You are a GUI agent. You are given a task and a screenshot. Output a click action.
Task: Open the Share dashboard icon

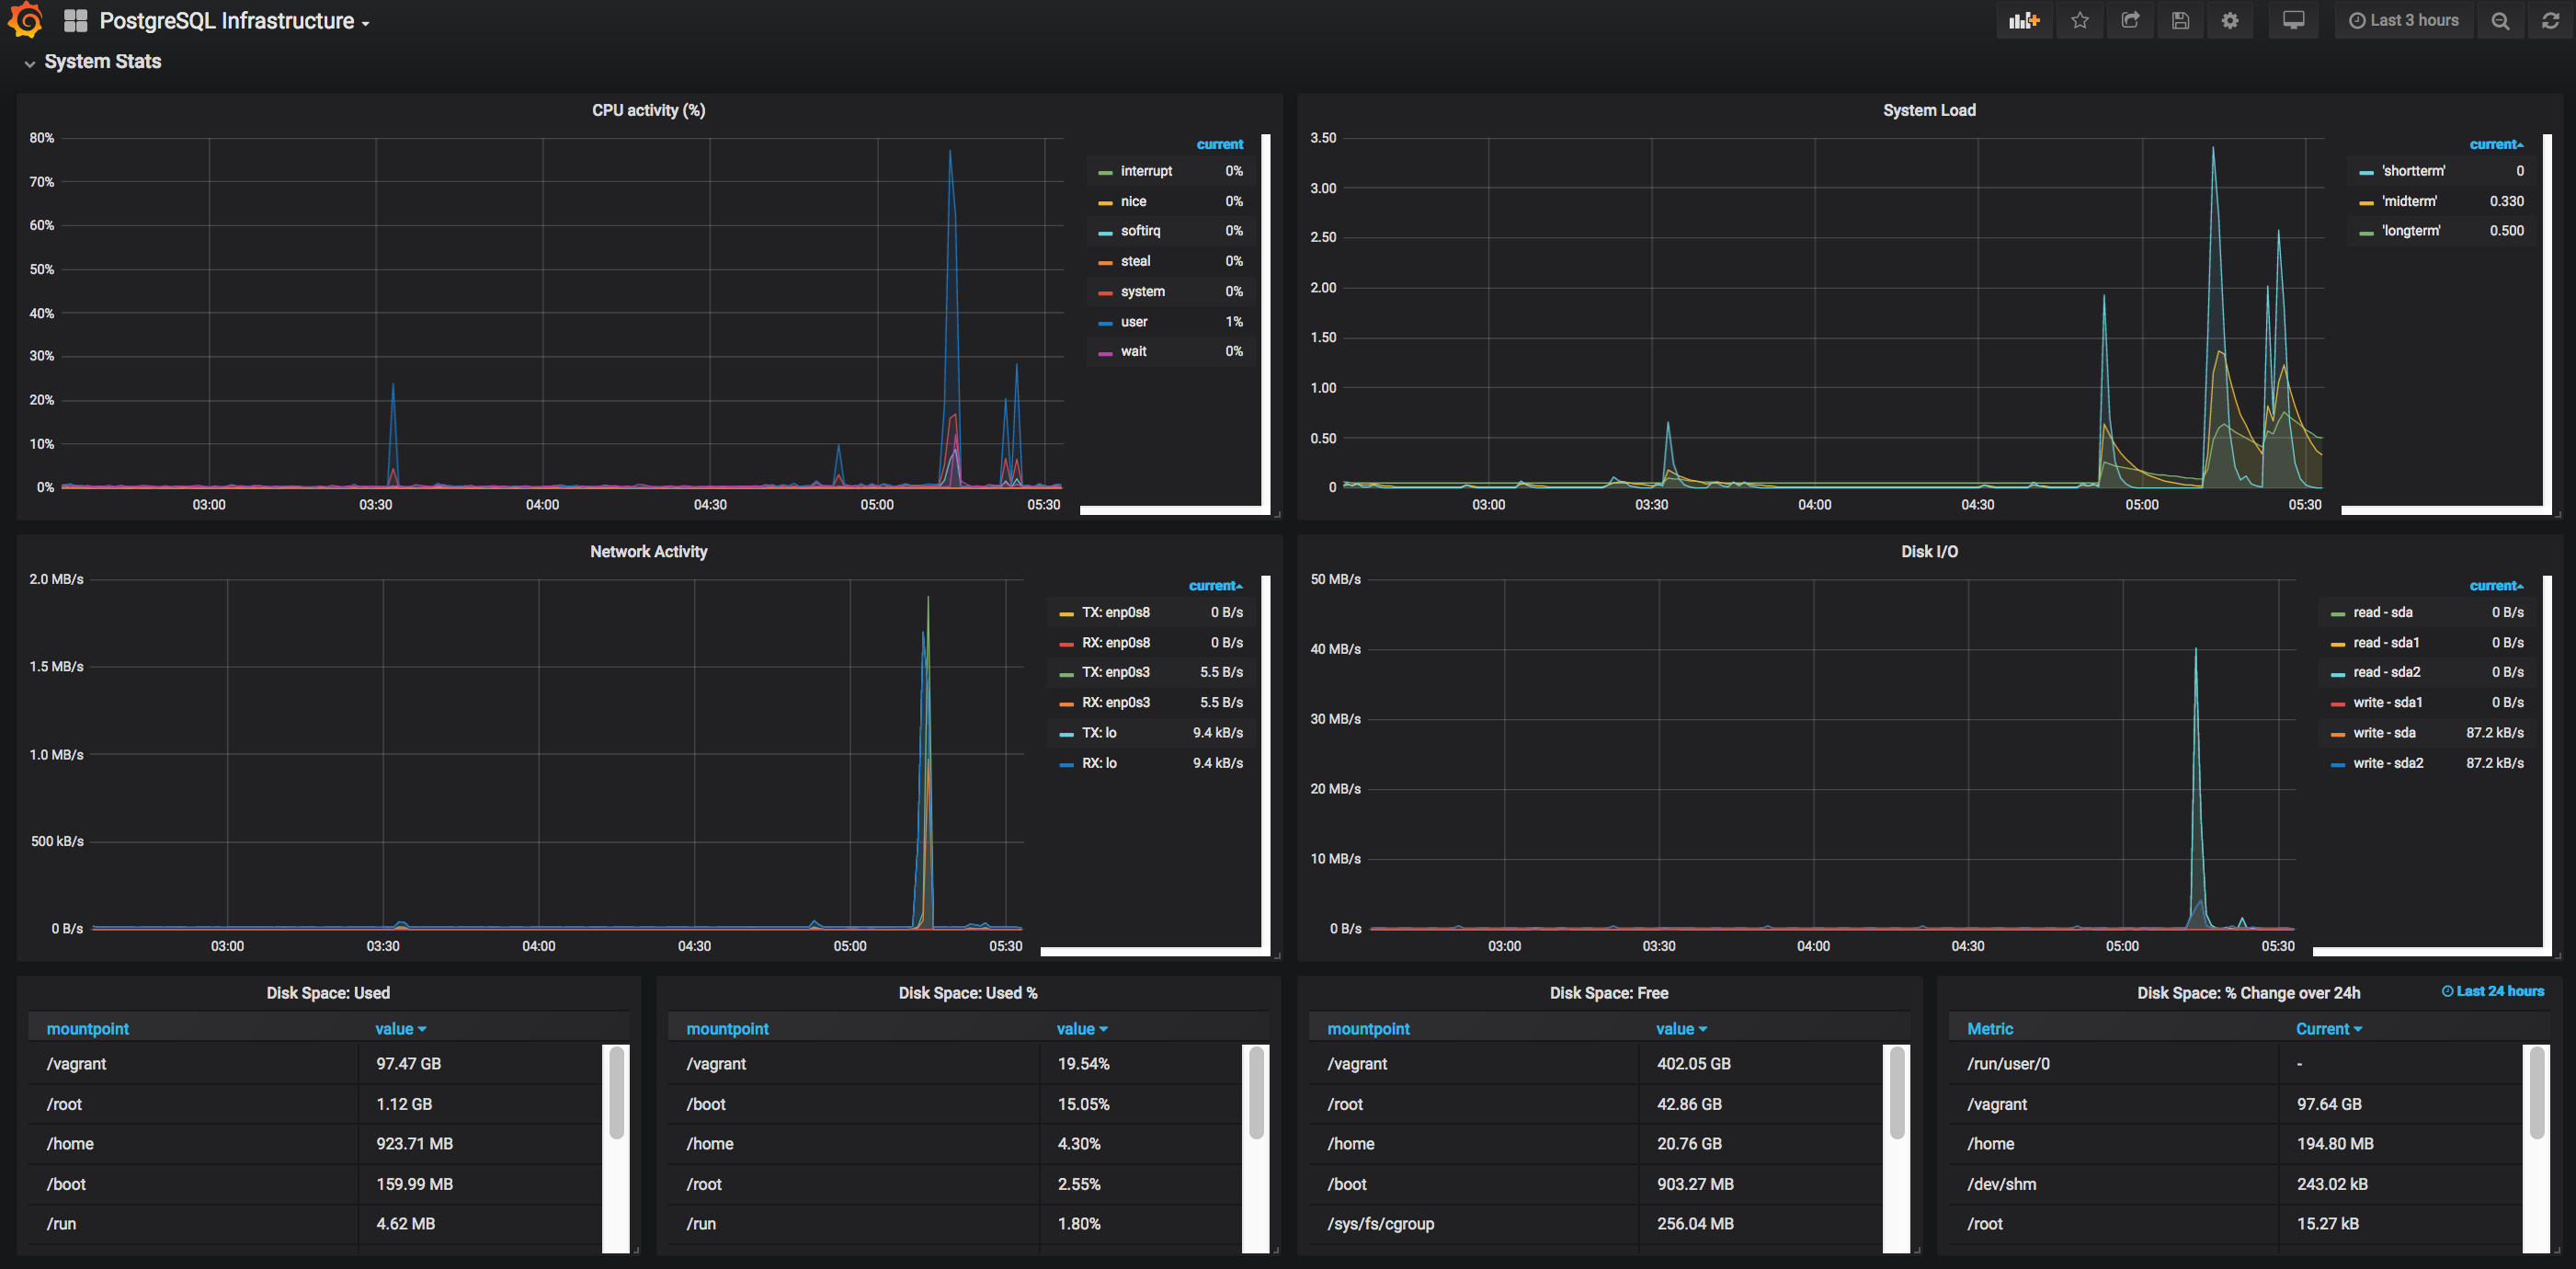point(2130,21)
